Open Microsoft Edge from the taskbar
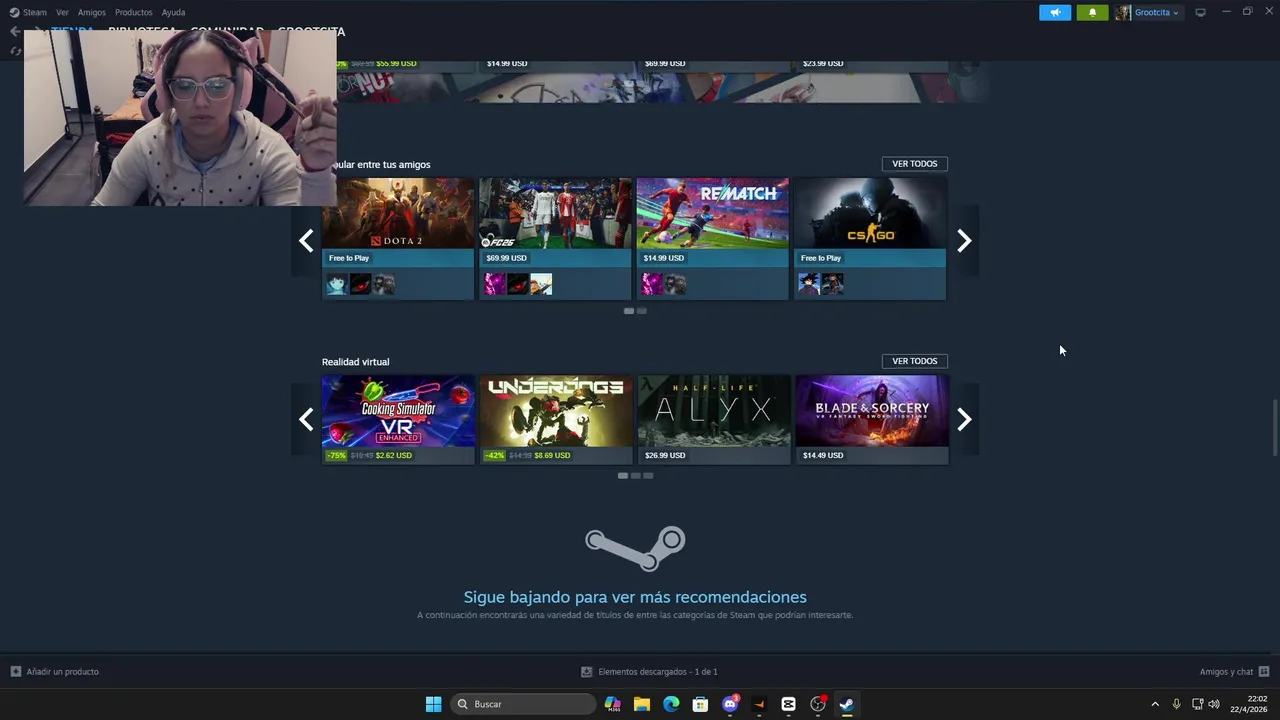The image size is (1280, 720). [x=671, y=704]
